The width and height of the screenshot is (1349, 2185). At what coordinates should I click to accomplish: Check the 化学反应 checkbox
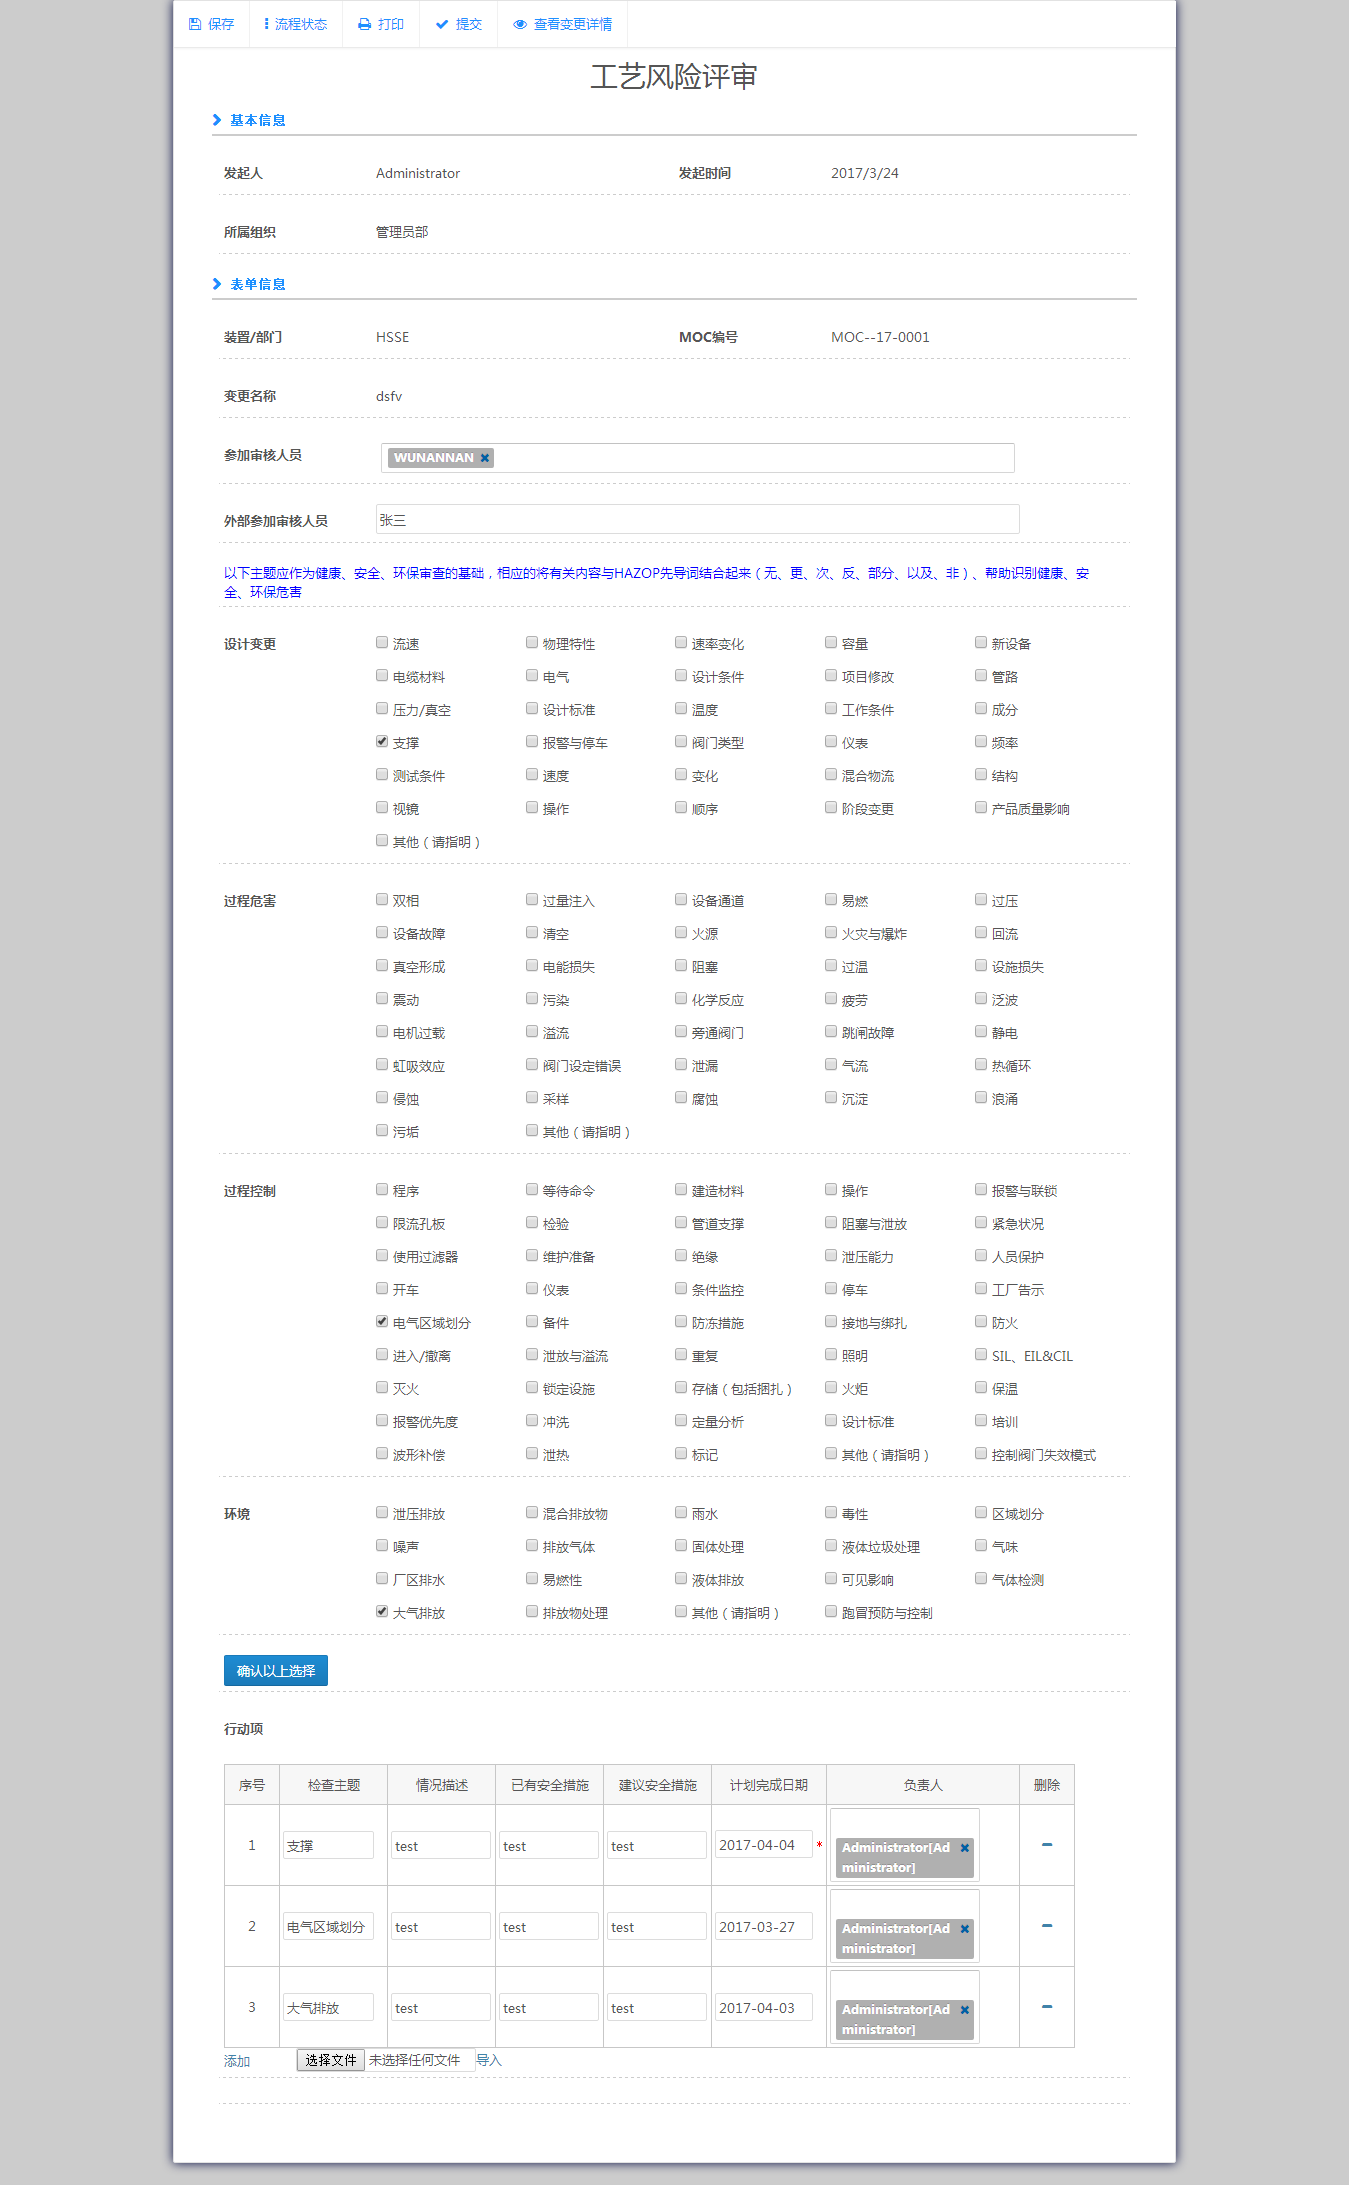[681, 998]
